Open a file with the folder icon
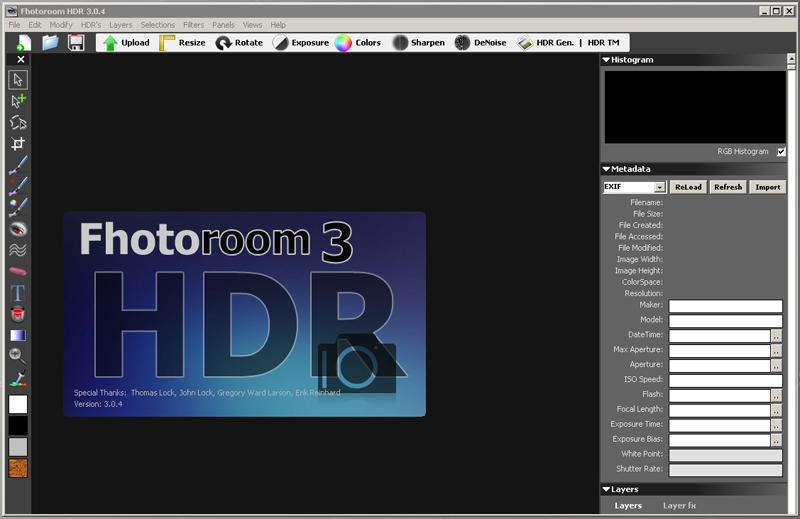Image resolution: width=800 pixels, height=519 pixels. 50,42
